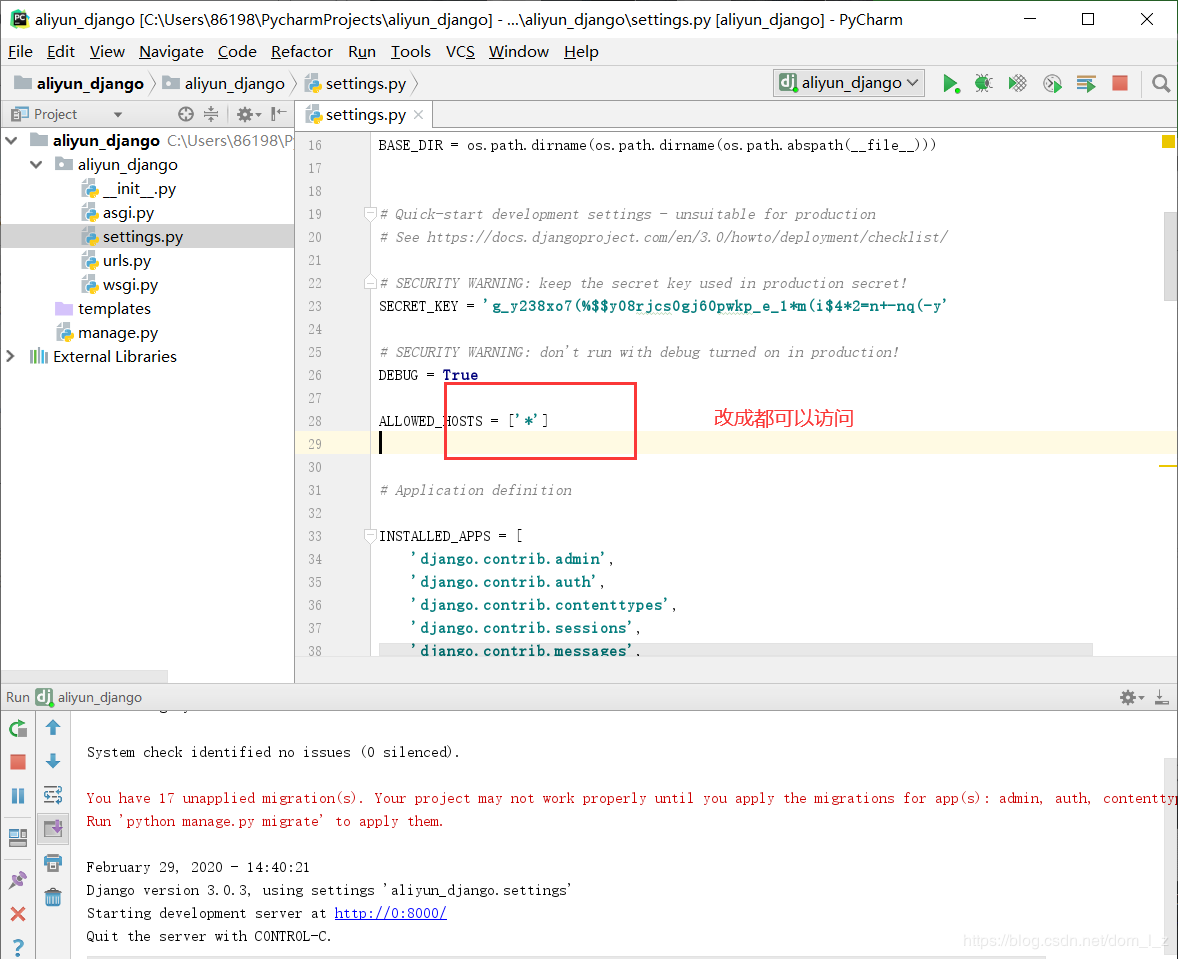Open the Tools menu
Screen dimensions: 1178x959
[x=410, y=52]
